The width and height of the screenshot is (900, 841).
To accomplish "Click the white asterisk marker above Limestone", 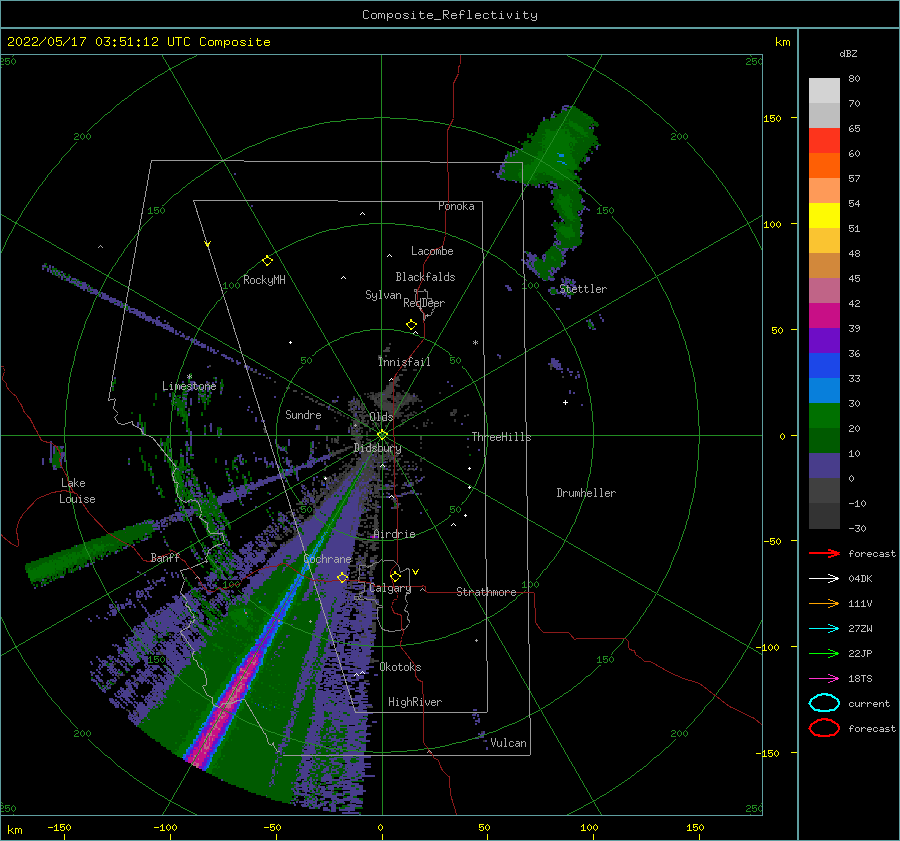I will [189, 377].
